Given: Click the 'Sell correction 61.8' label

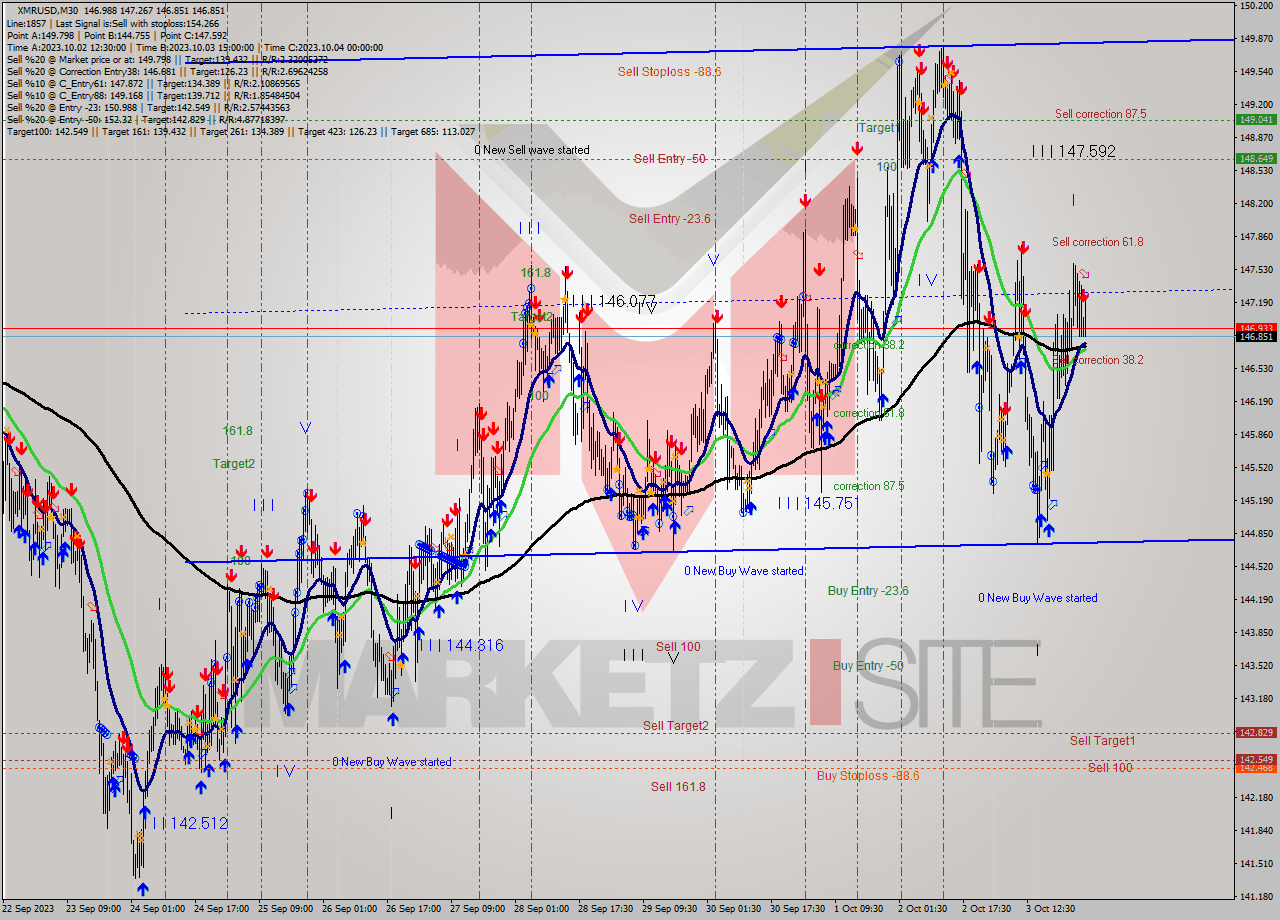Looking at the screenshot, I should [1097, 242].
